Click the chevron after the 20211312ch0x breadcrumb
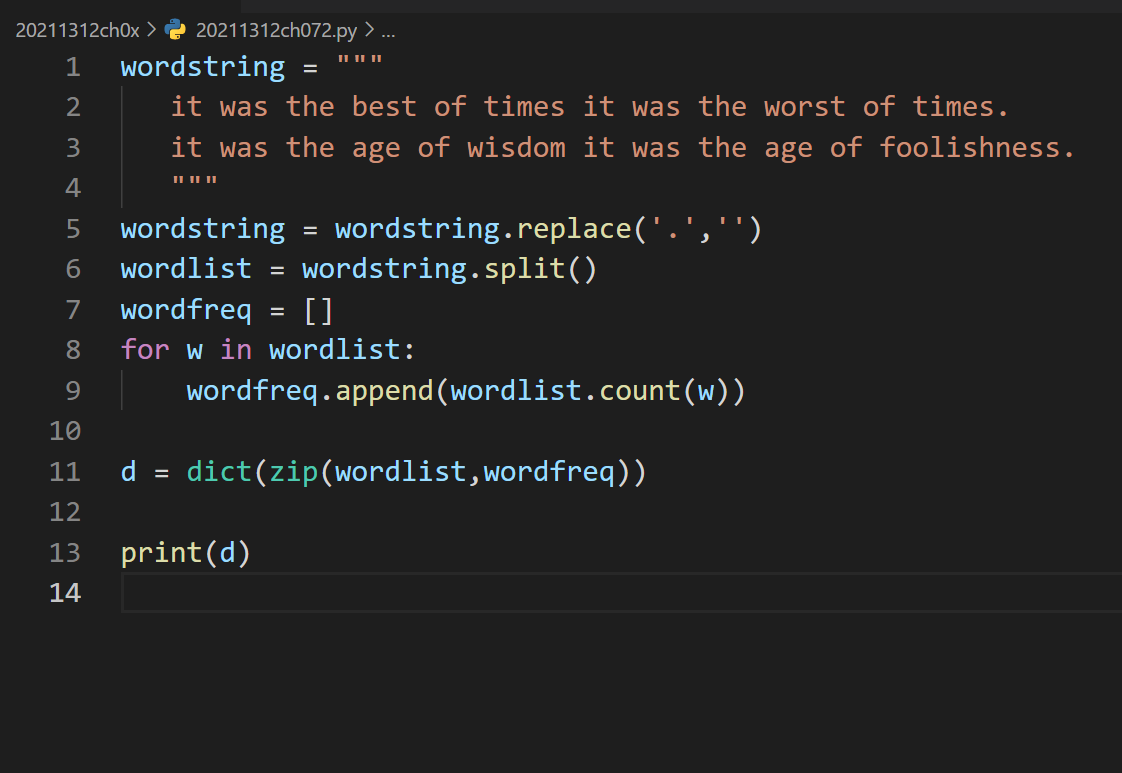 [x=151, y=29]
